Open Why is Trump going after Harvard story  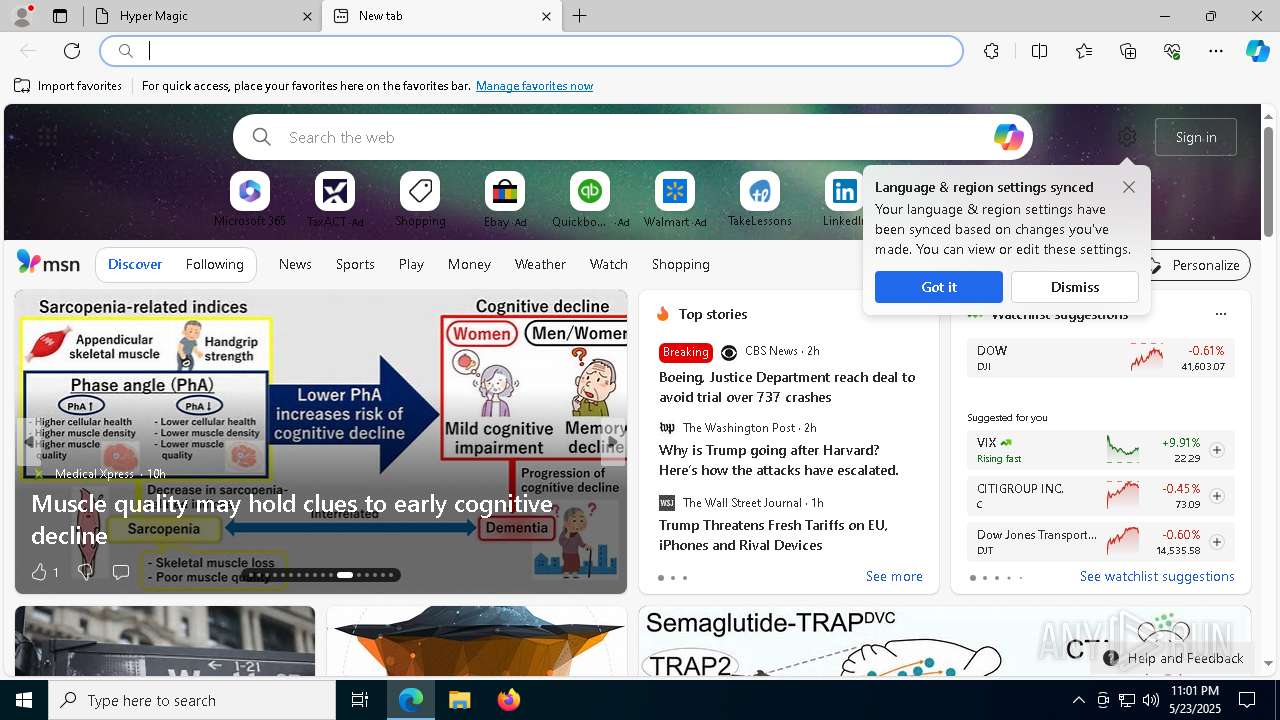click(779, 460)
